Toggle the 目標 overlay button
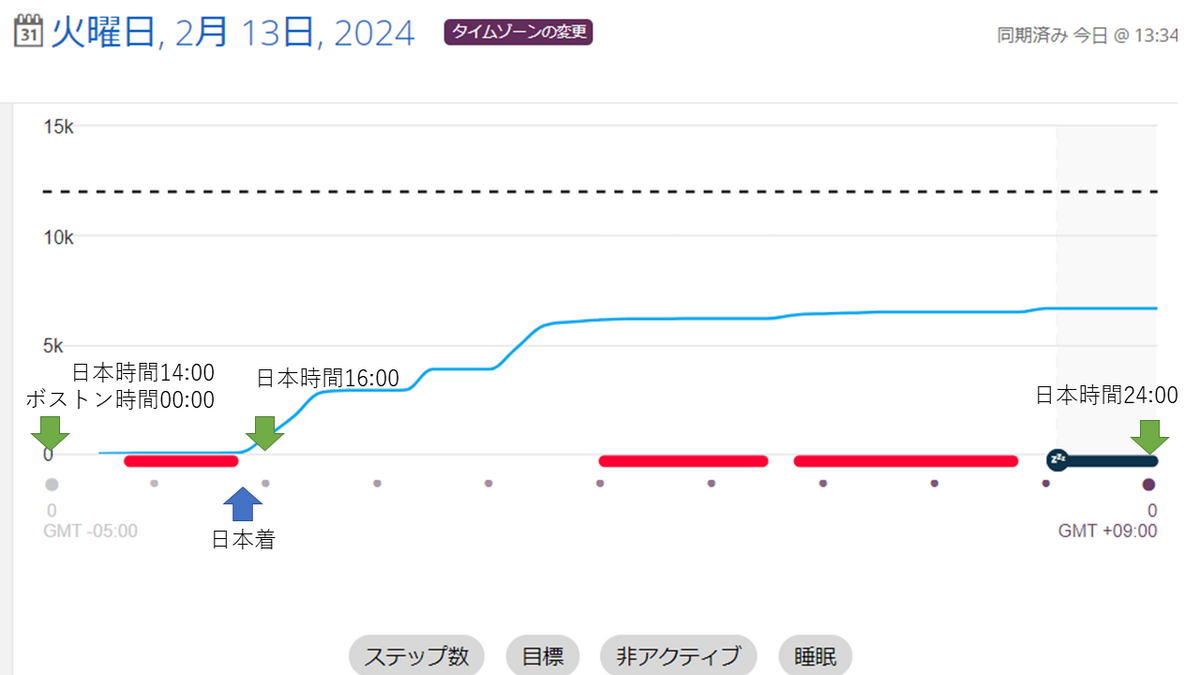The image size is (1200, 675). [543, 655]
